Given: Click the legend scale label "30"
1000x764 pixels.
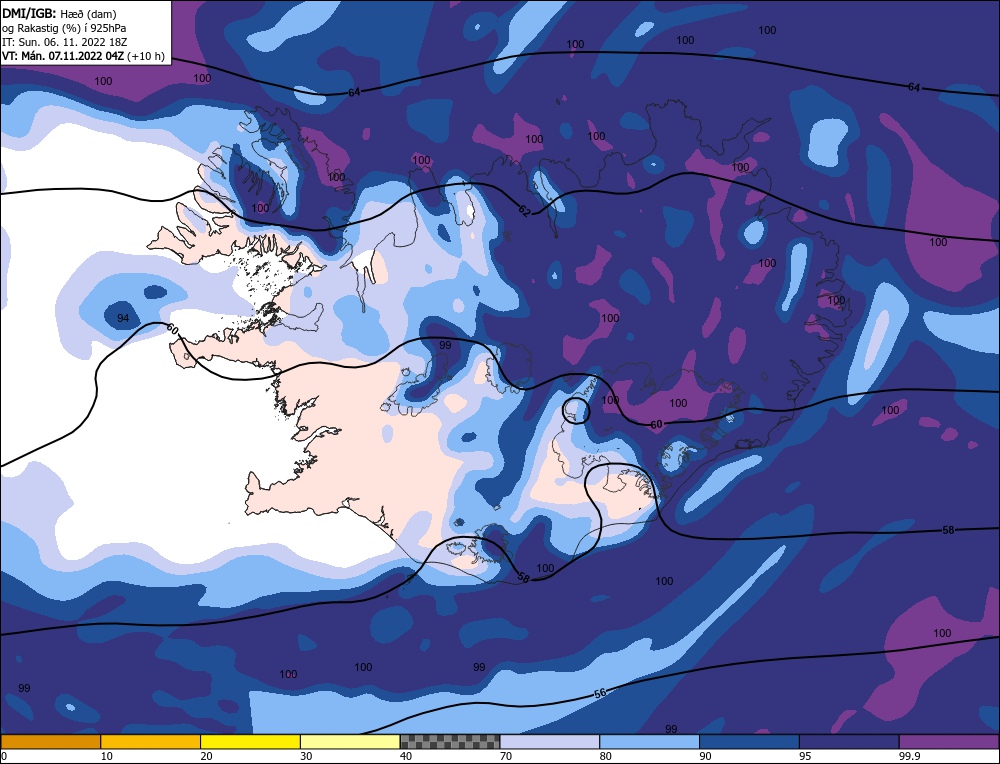Looking at the screenshot, I should point(306,756).
